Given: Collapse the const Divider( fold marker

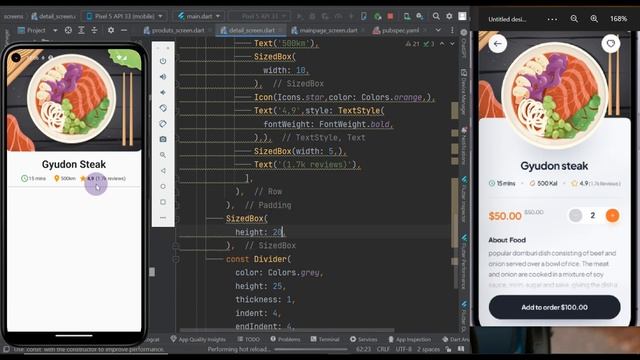Looking at the screenshot, I should [x=176, y=259].
